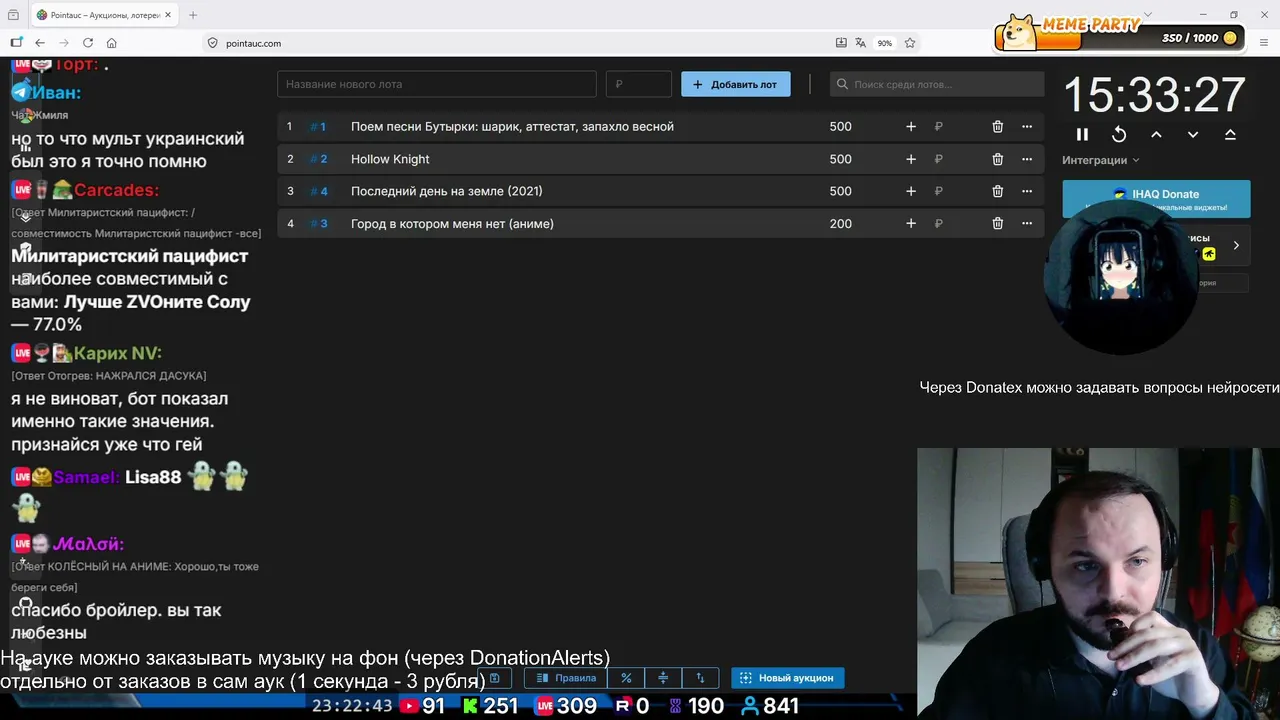
Task: Click the sort arrows icon in bottom toolbar
Action: (700, 678)
